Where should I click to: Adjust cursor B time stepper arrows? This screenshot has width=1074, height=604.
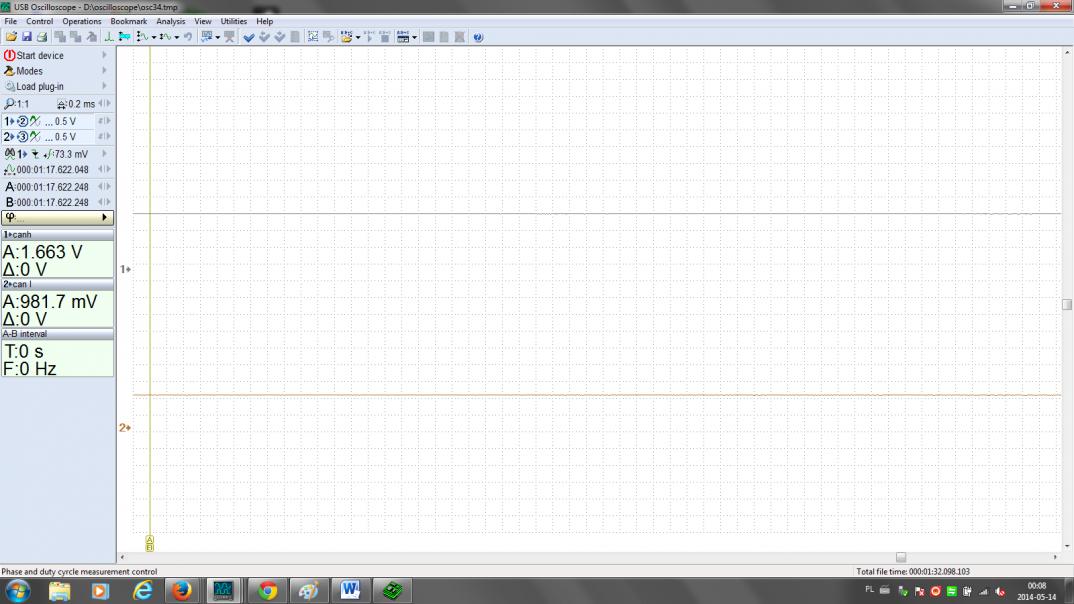point(104,202)
